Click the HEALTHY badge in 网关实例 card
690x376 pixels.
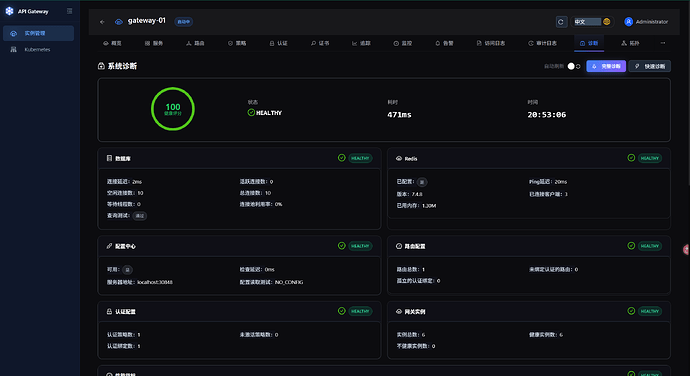pyautogui.click(x=650, y=311)
